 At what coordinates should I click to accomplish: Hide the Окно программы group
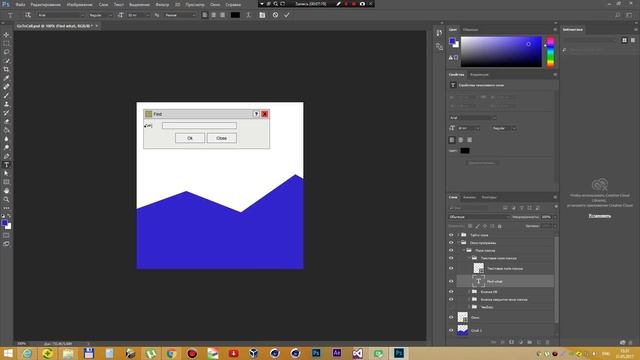[x=451, y=242]
